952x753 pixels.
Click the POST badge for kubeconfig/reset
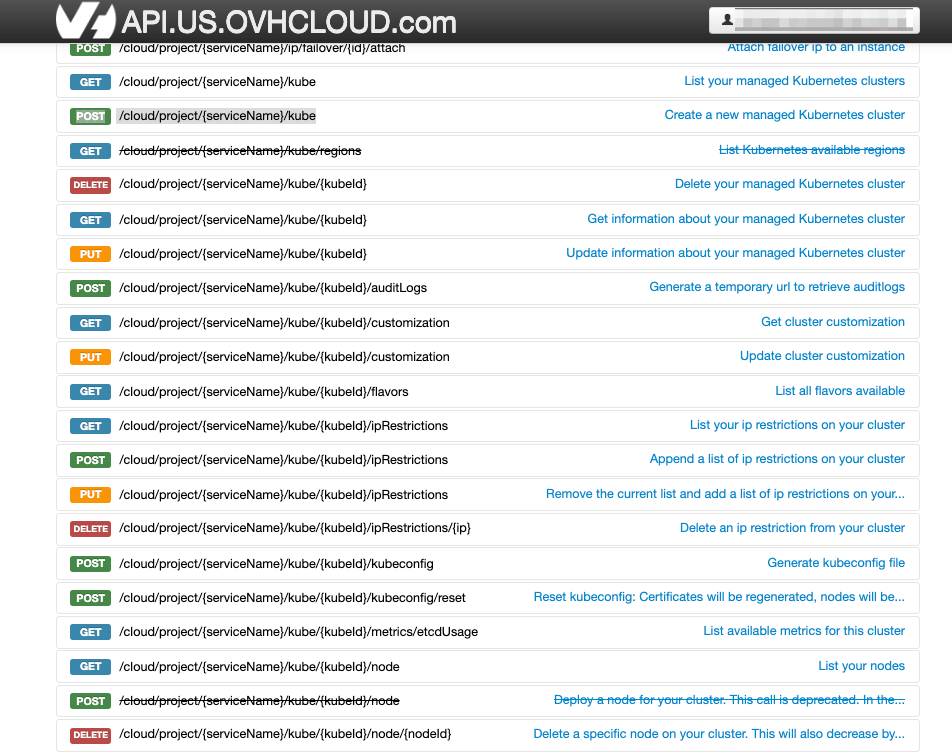pos(90,598)
